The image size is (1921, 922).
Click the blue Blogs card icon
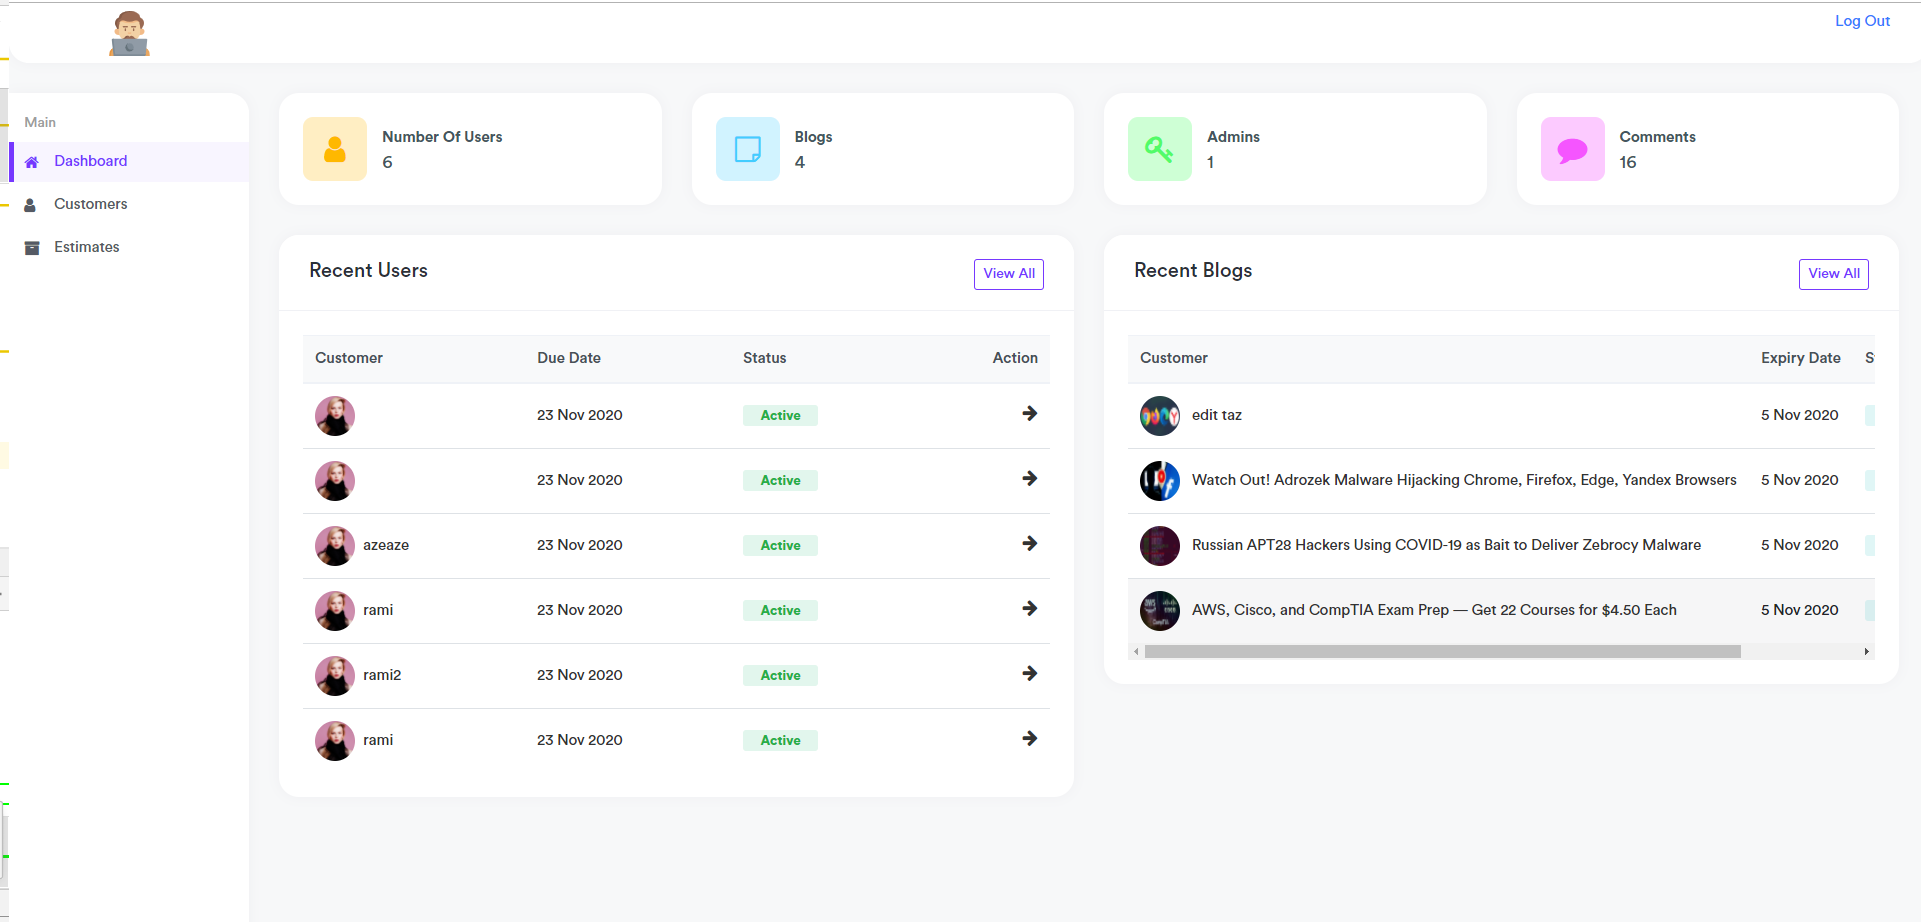[746, 148]
